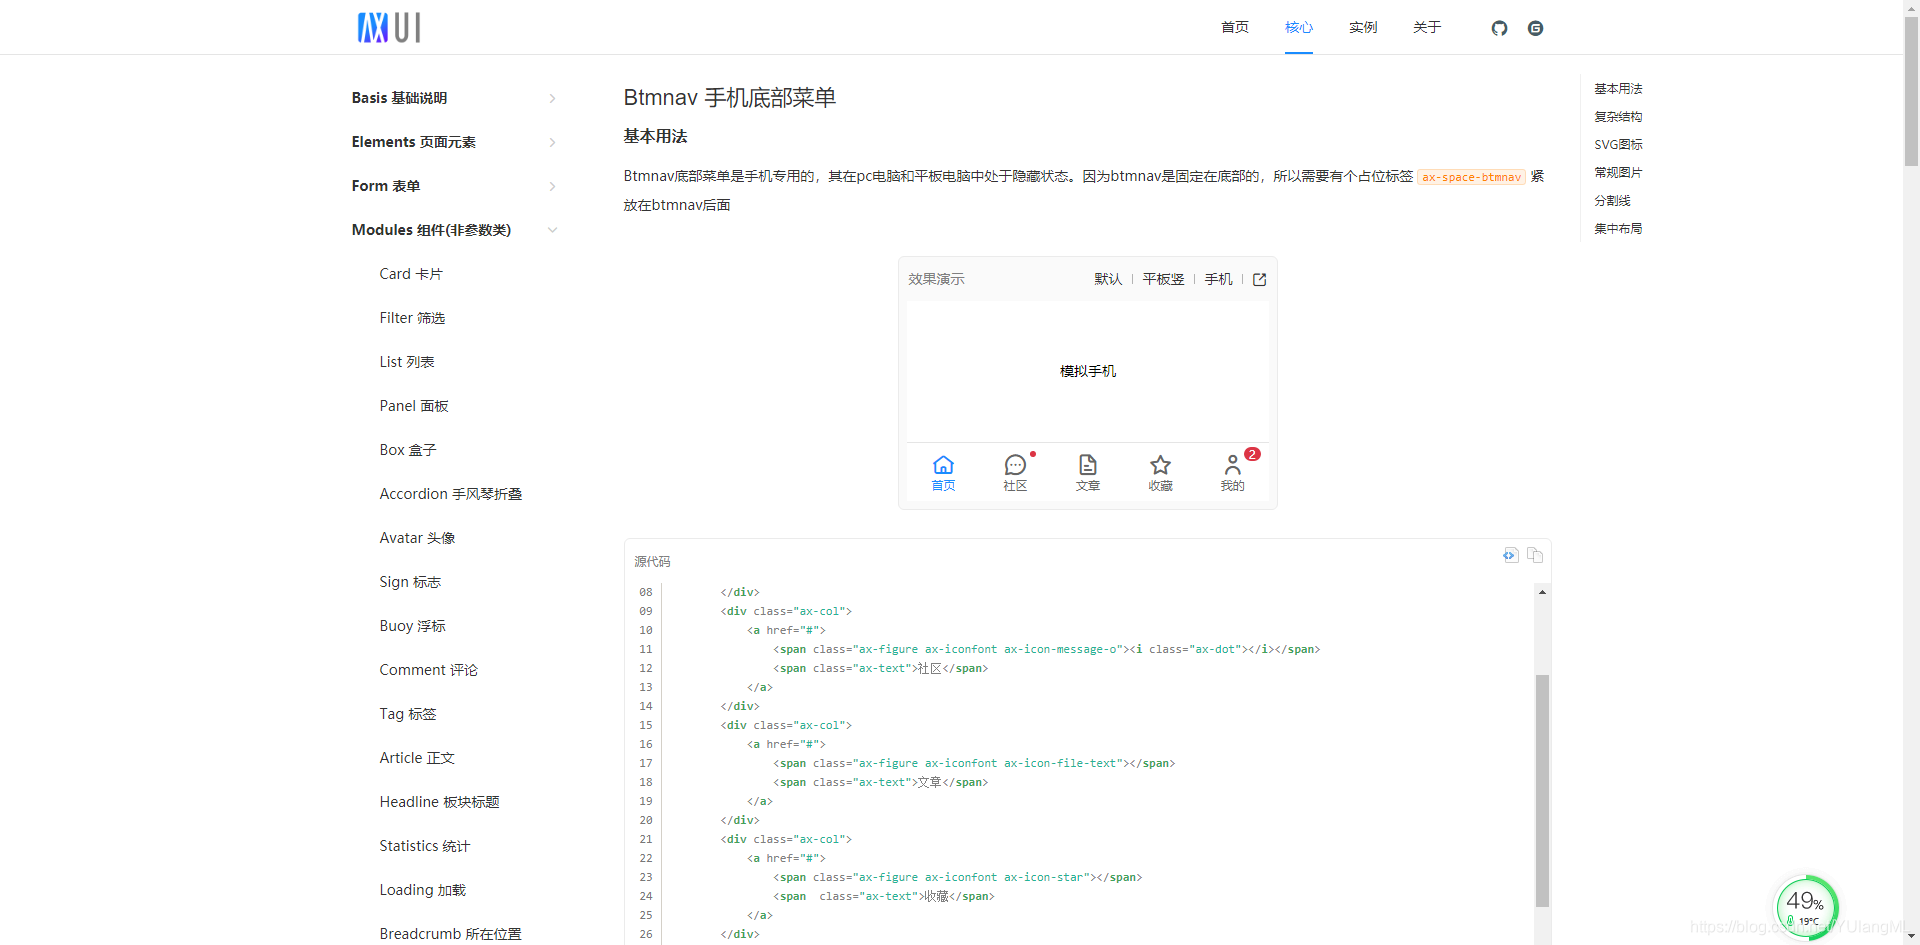Image resolution: width=1920 pixels, height=945 pixels.
Task: Switch demo to 平板竖 tablet mode
Action: [1162, 279]
